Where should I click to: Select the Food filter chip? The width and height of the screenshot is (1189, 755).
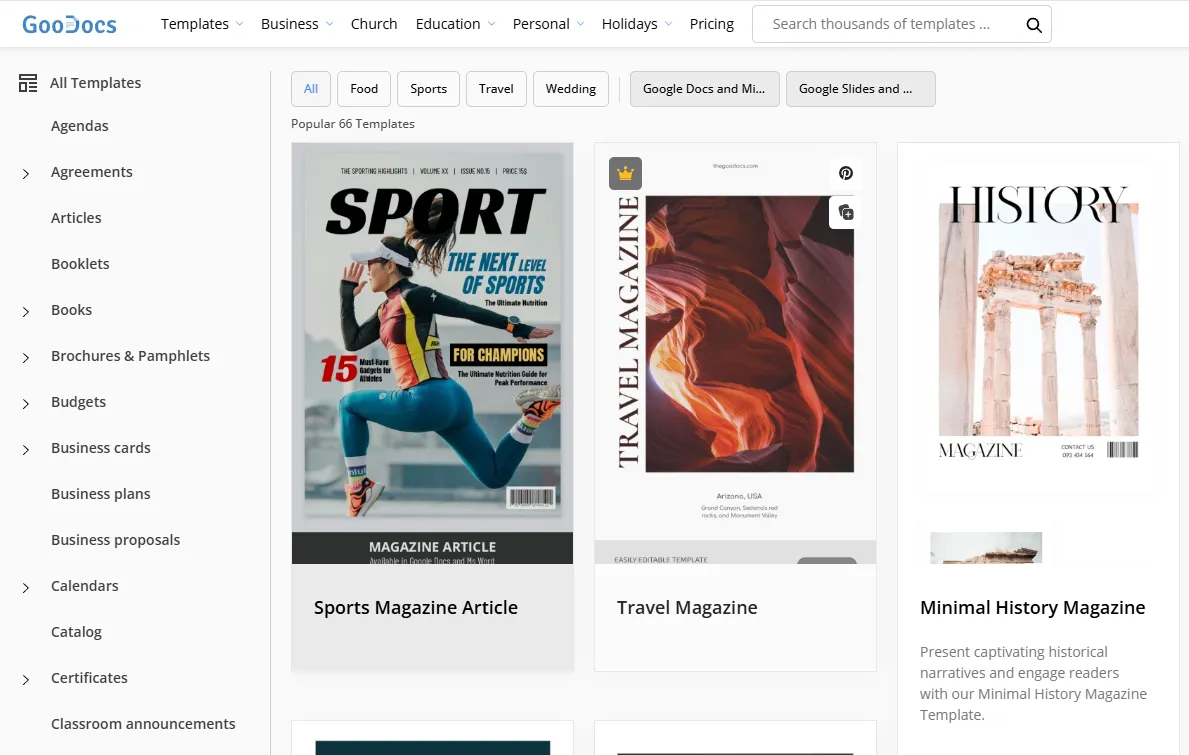(364, 89)
